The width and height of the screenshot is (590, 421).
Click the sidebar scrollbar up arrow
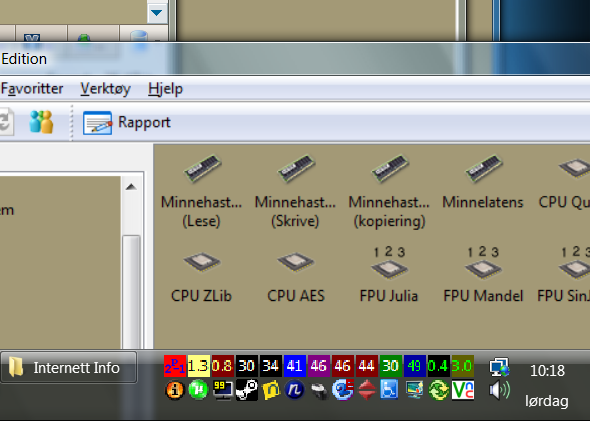[131, 187]
